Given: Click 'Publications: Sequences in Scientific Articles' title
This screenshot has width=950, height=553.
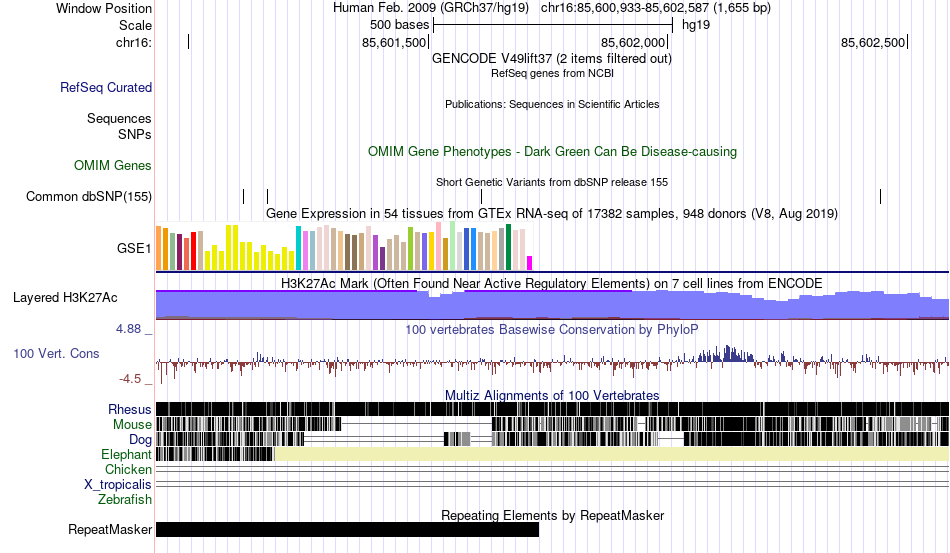Looking at the screenshot, I should point(552,104).
